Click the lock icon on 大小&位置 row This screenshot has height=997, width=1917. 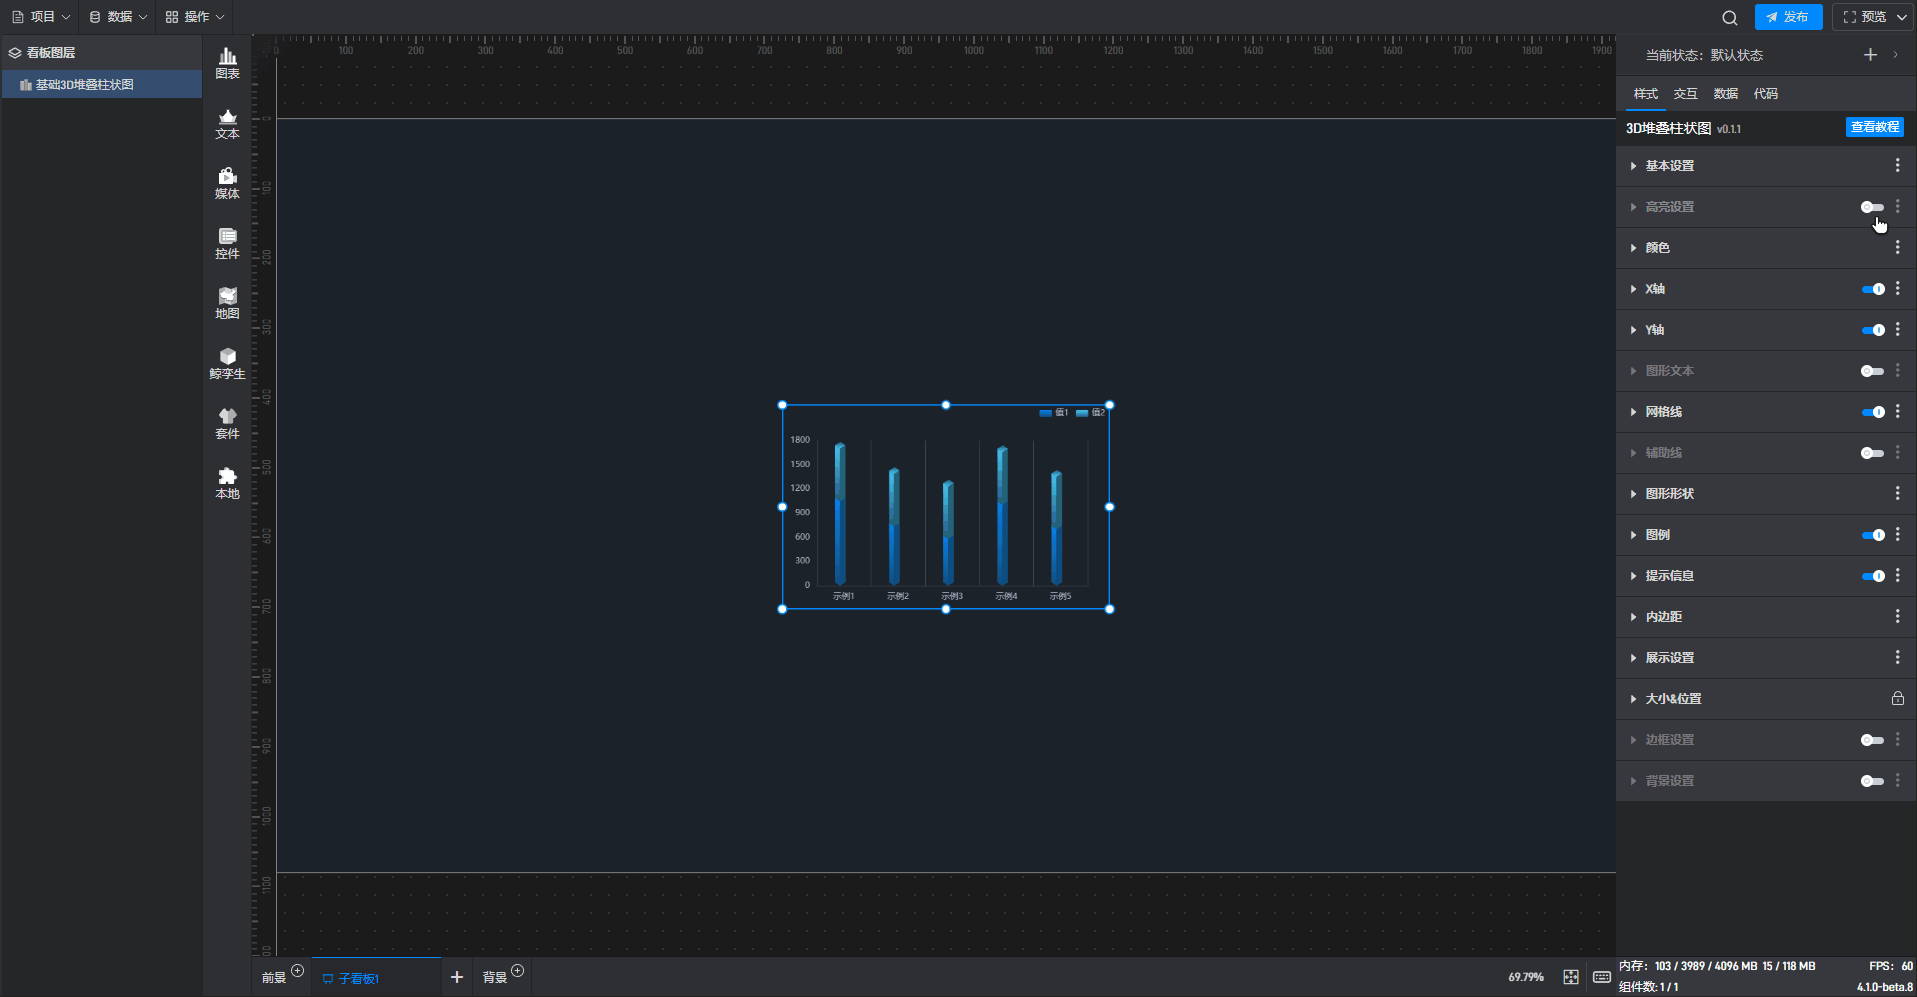[1897, 699]
